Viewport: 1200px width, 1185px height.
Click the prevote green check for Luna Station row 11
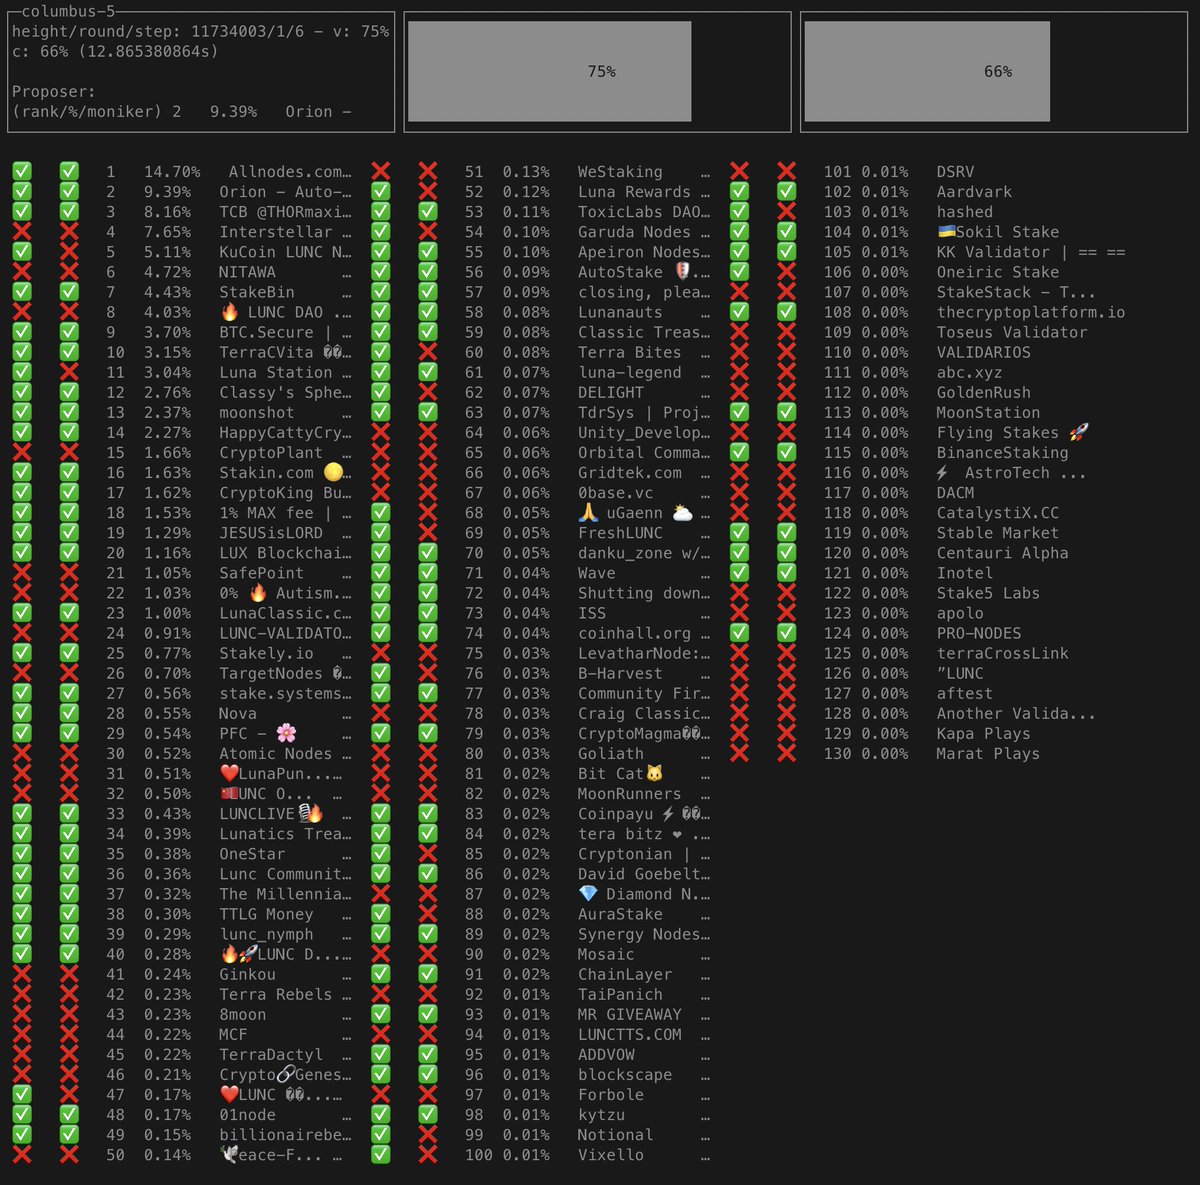point(22,372)
